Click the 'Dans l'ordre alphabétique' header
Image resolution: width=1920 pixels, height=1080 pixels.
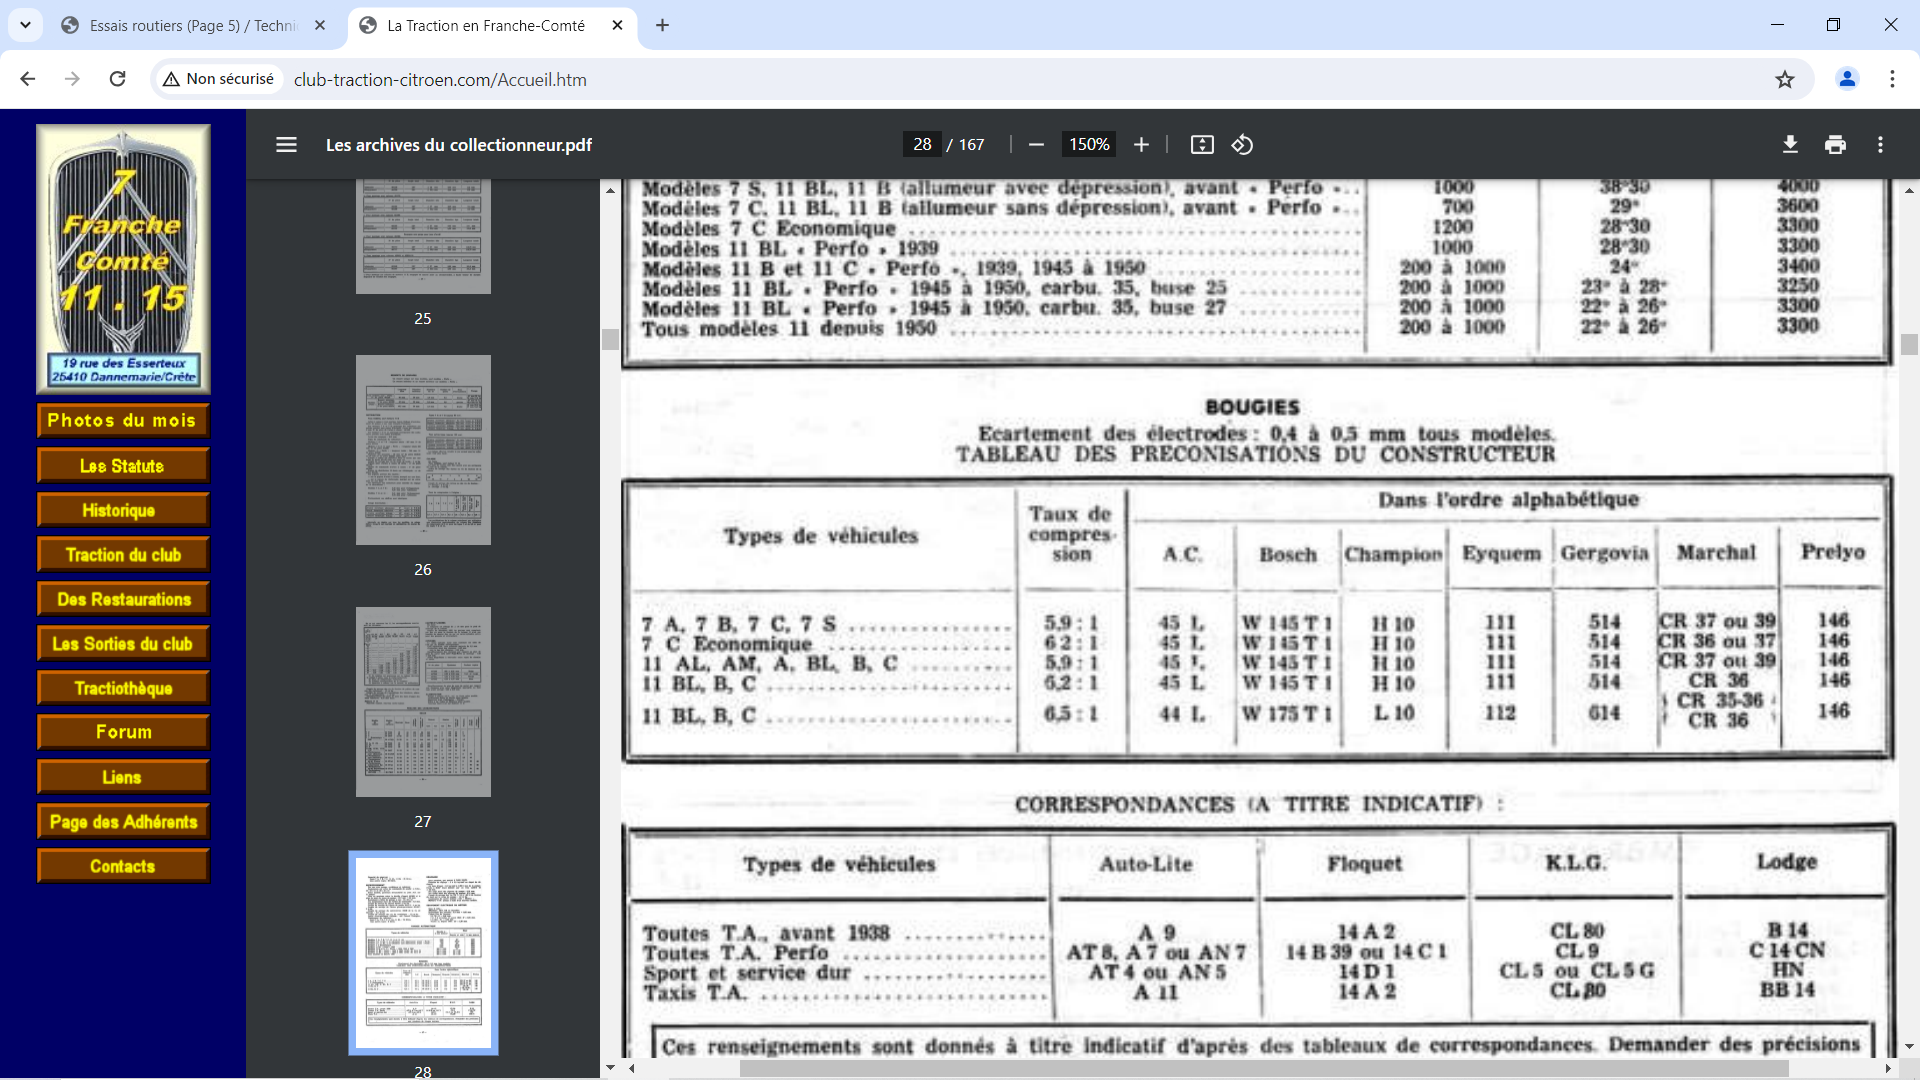[x=1508, y=499]
